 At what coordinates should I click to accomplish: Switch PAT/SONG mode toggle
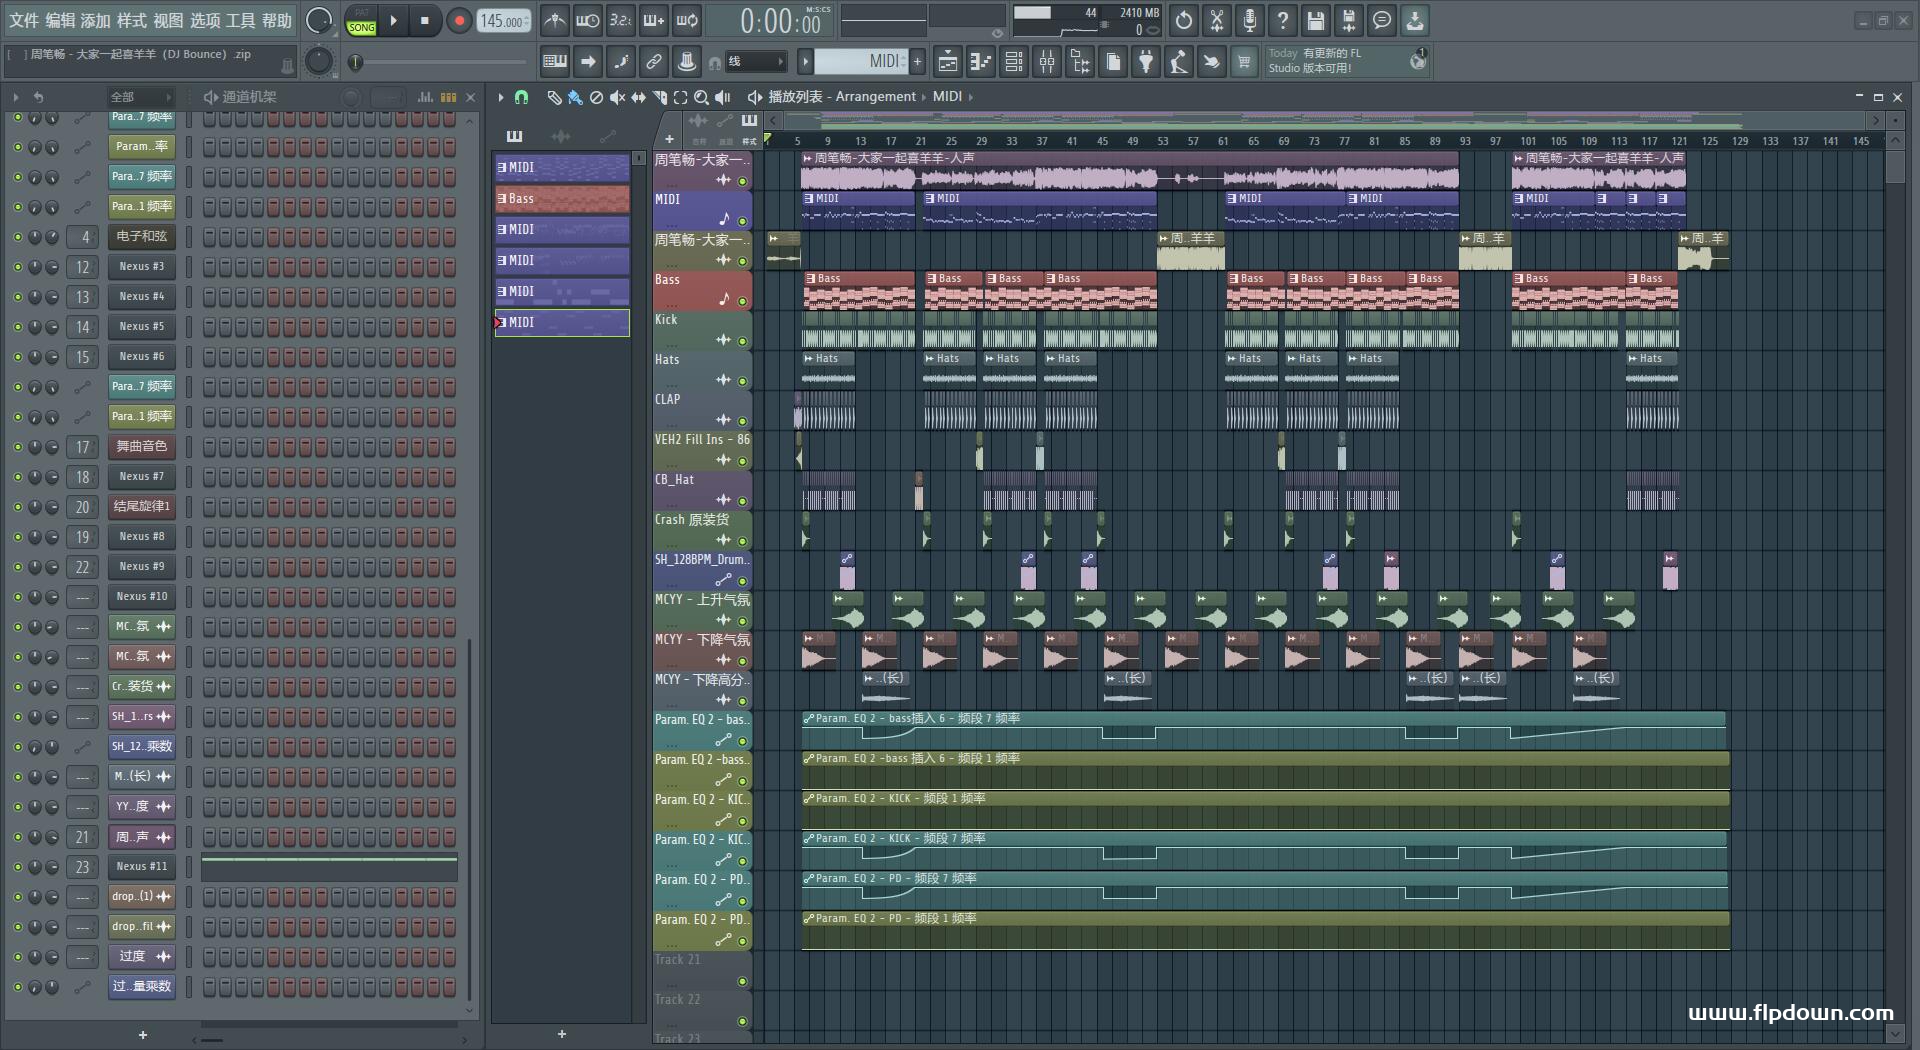pos(361,20)
